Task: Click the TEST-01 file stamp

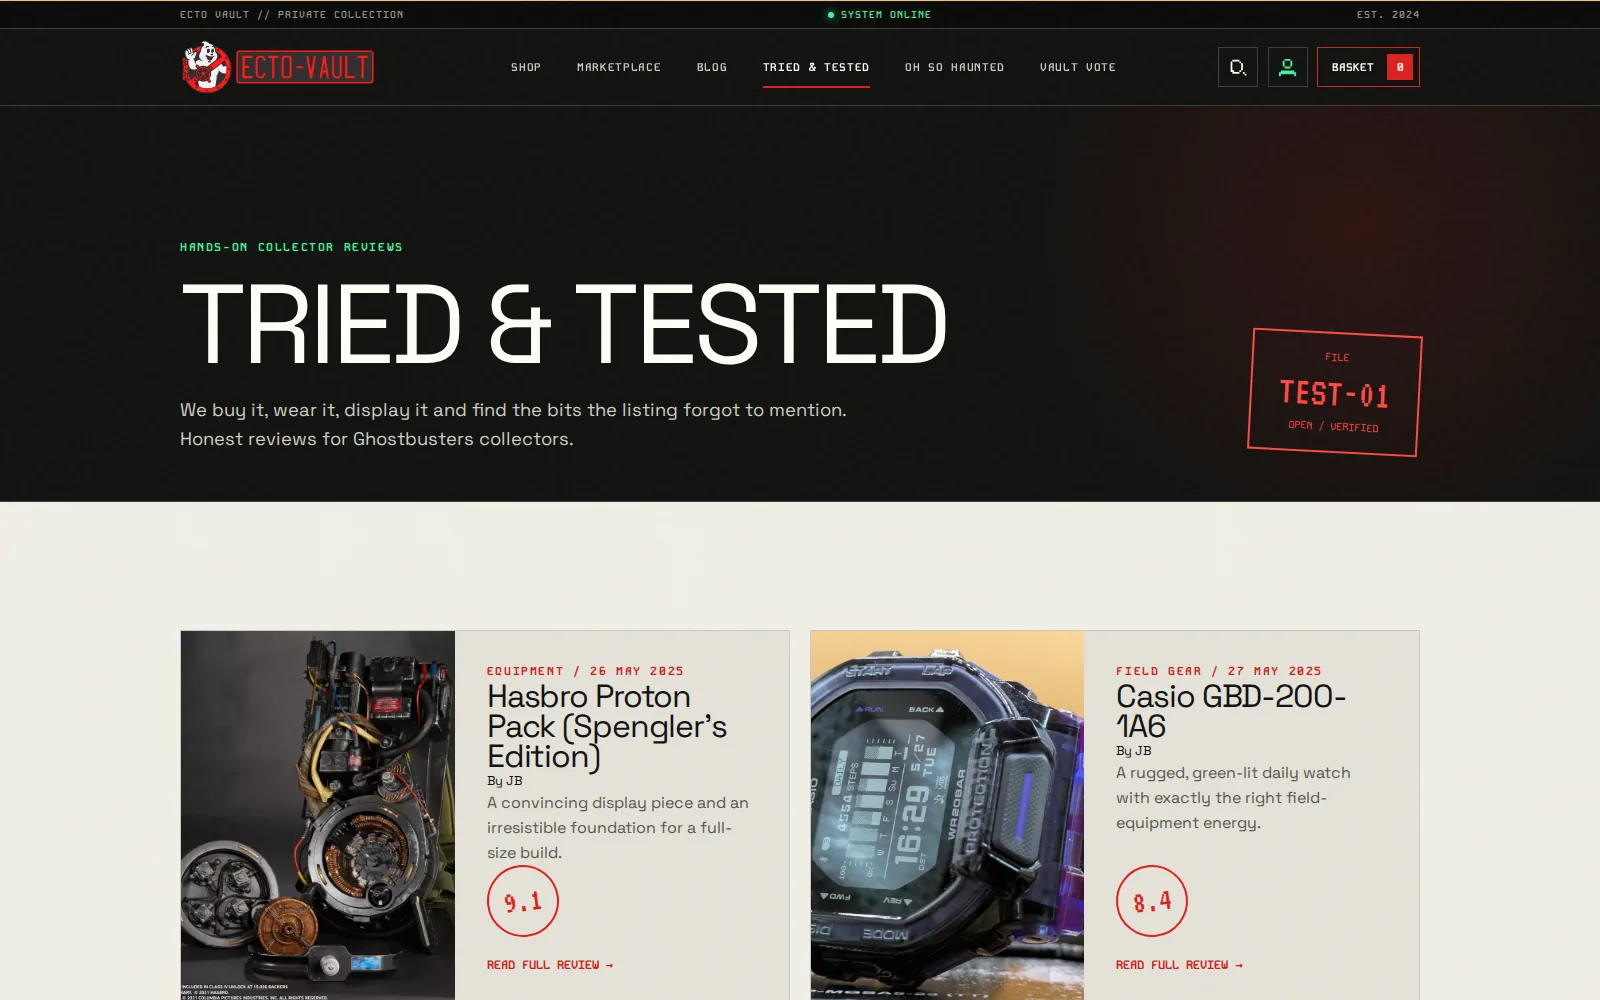Action: (x=1335, y=392)
